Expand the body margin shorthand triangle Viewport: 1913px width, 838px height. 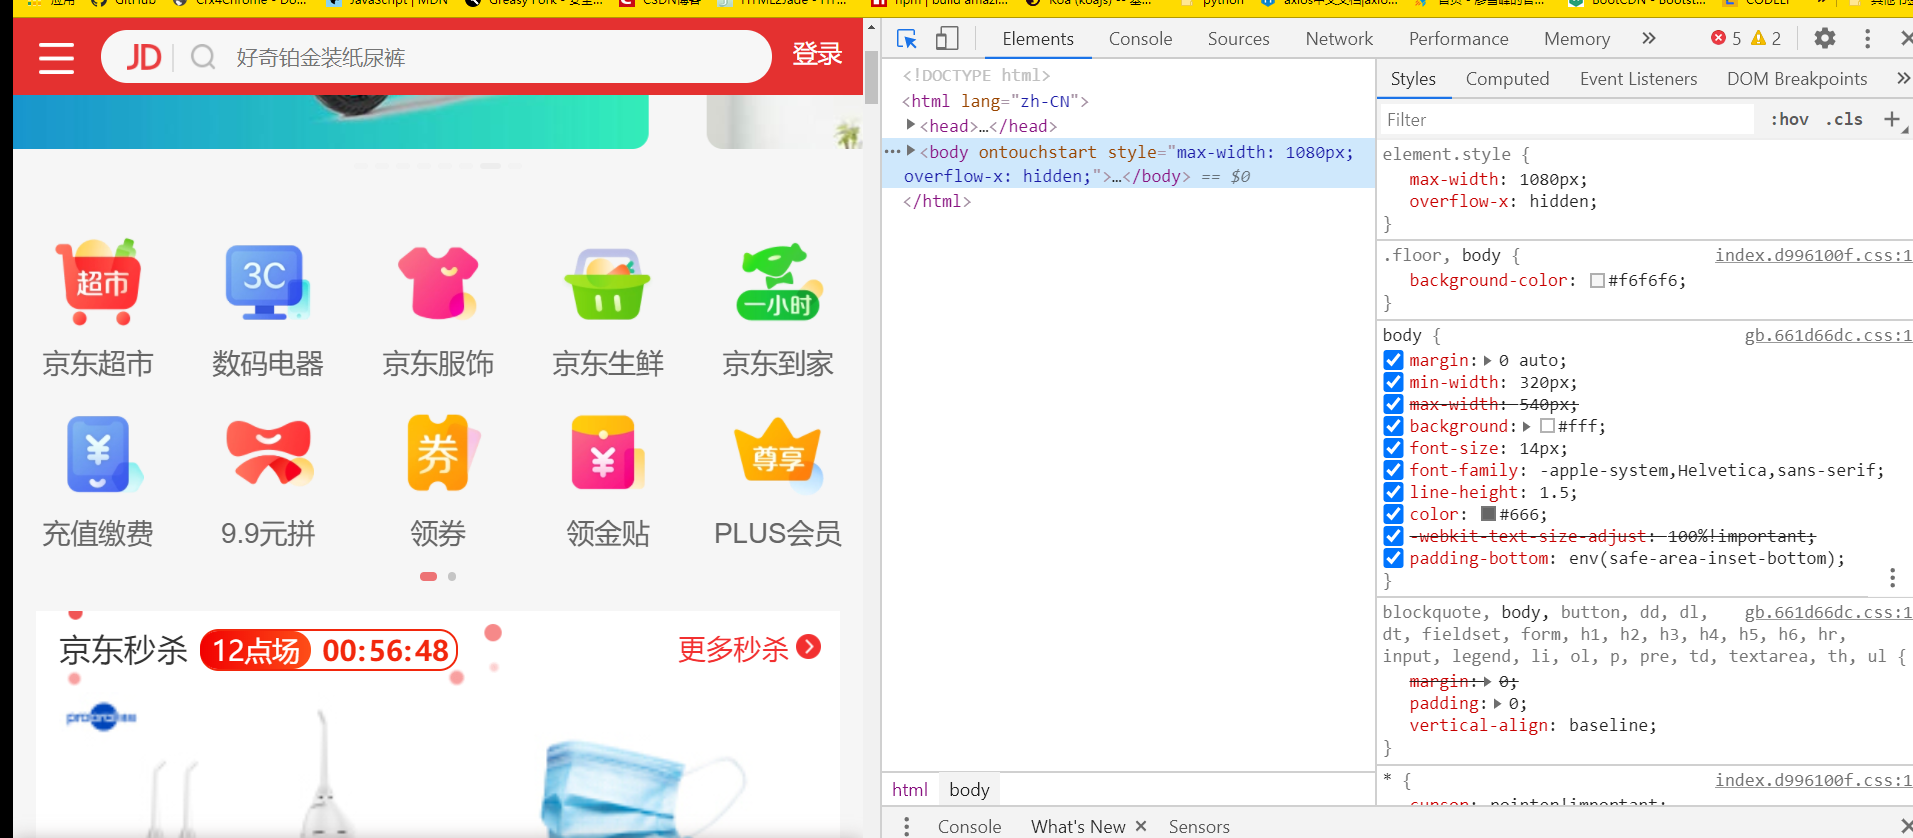(1487, 360)
